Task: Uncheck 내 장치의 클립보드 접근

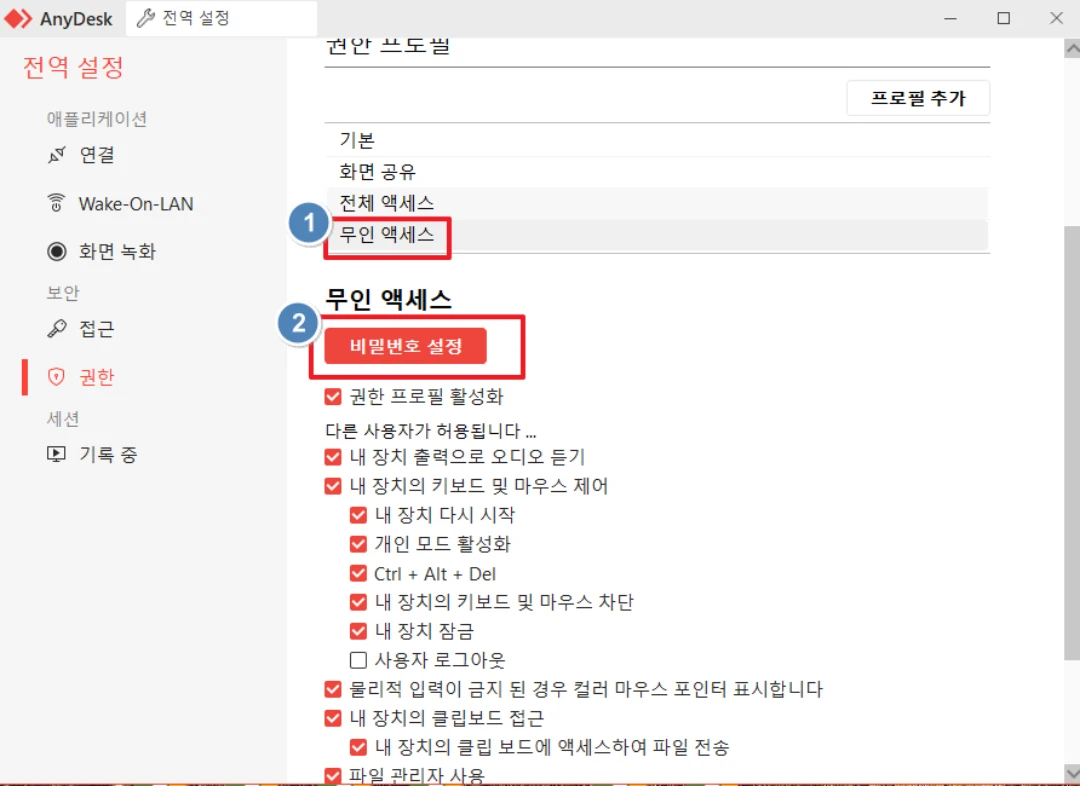Action: click(x=333, y=717)
